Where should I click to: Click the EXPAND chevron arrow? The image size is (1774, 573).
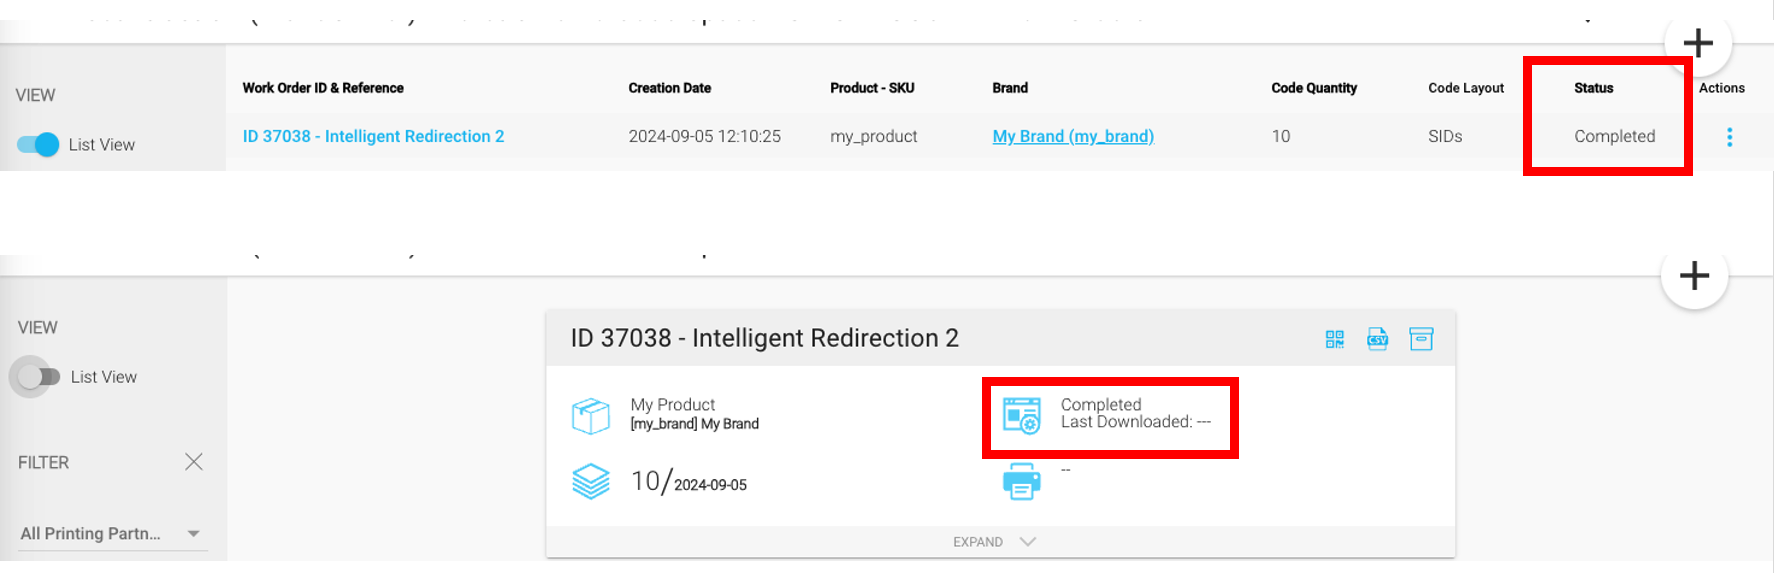pos(1027,541)
